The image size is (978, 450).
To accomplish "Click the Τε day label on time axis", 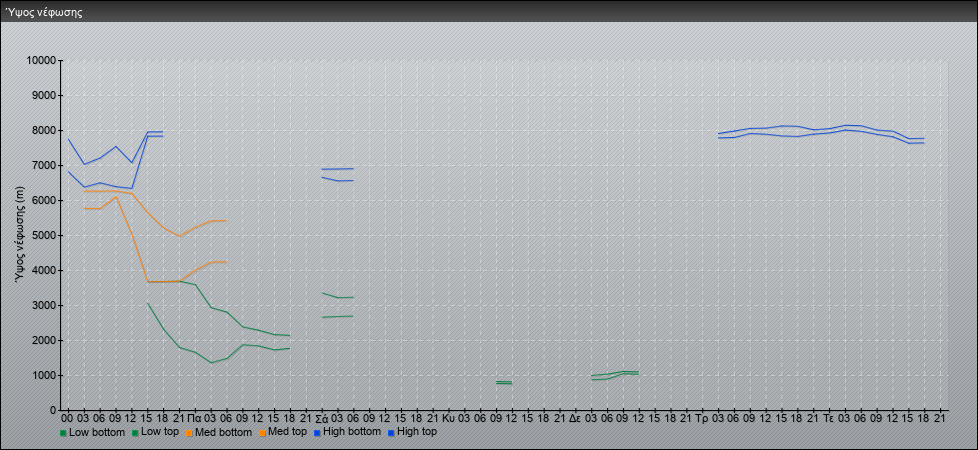I will [x=829, y=417].
